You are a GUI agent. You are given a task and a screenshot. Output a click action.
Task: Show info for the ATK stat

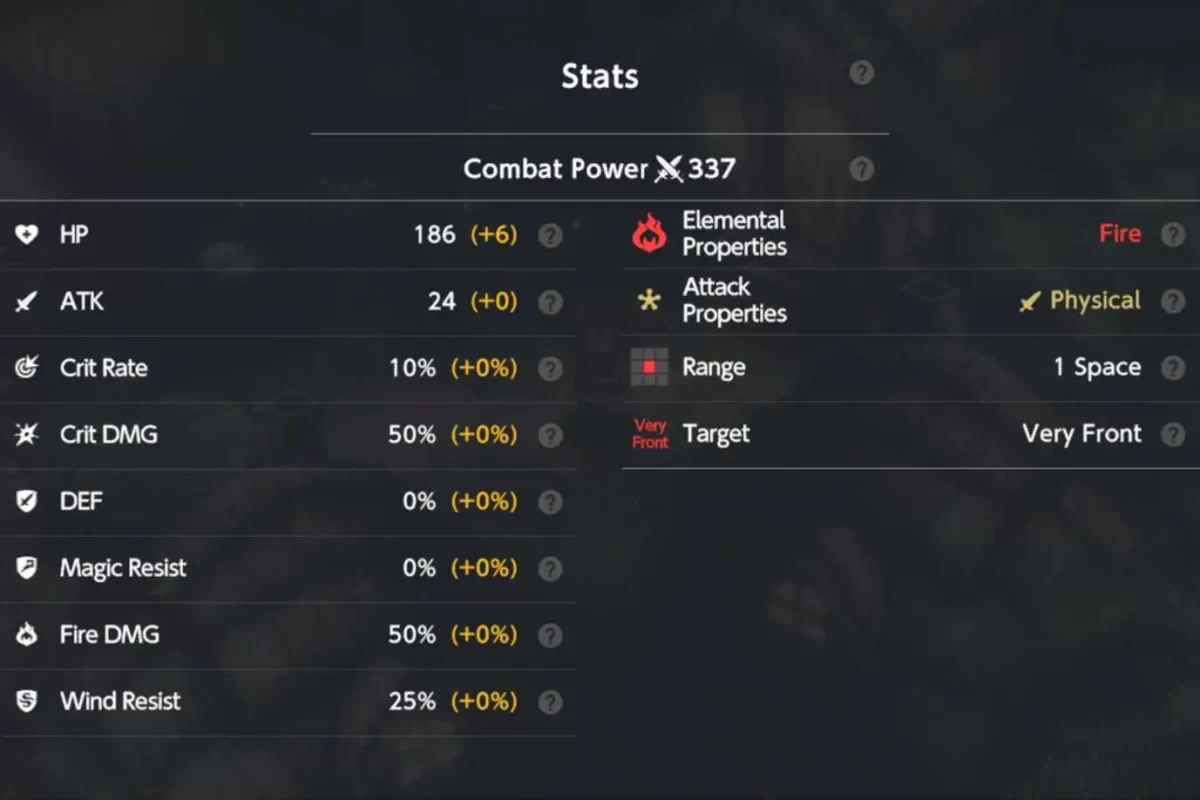[x=550, y=302]
